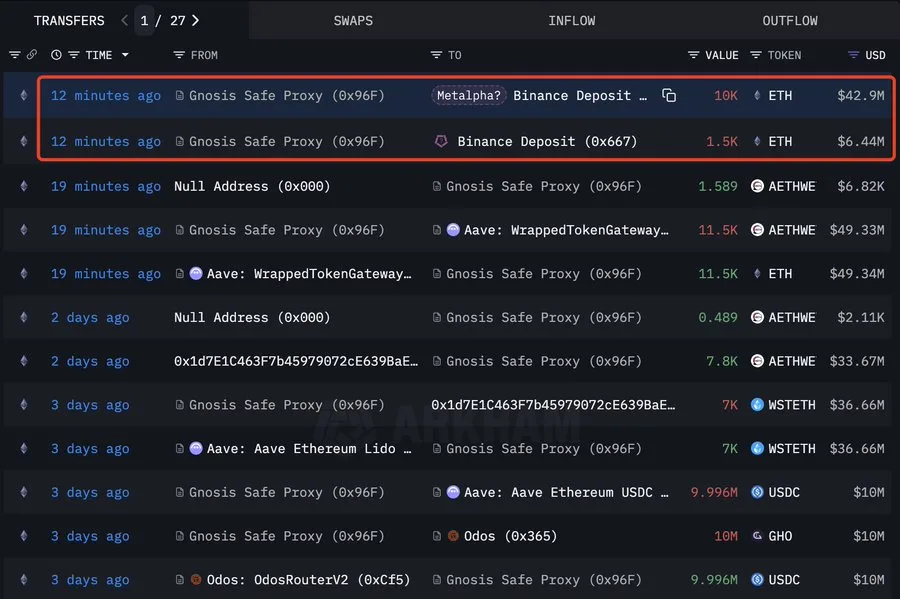Click ETH token icon on $6.44M row
Viewport: 900px width, 599px height.
757,141
